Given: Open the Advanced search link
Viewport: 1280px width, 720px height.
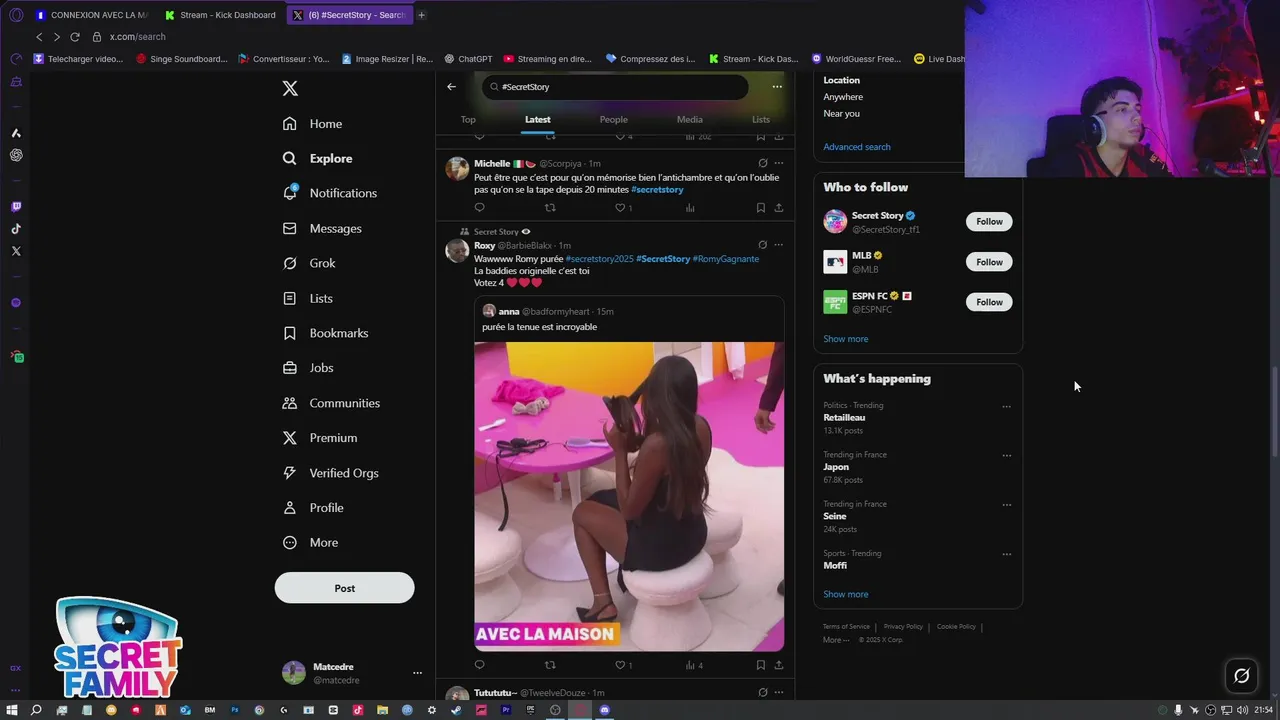Looking at the screenshot, I should pyautogui.click(x=857, y=147).
